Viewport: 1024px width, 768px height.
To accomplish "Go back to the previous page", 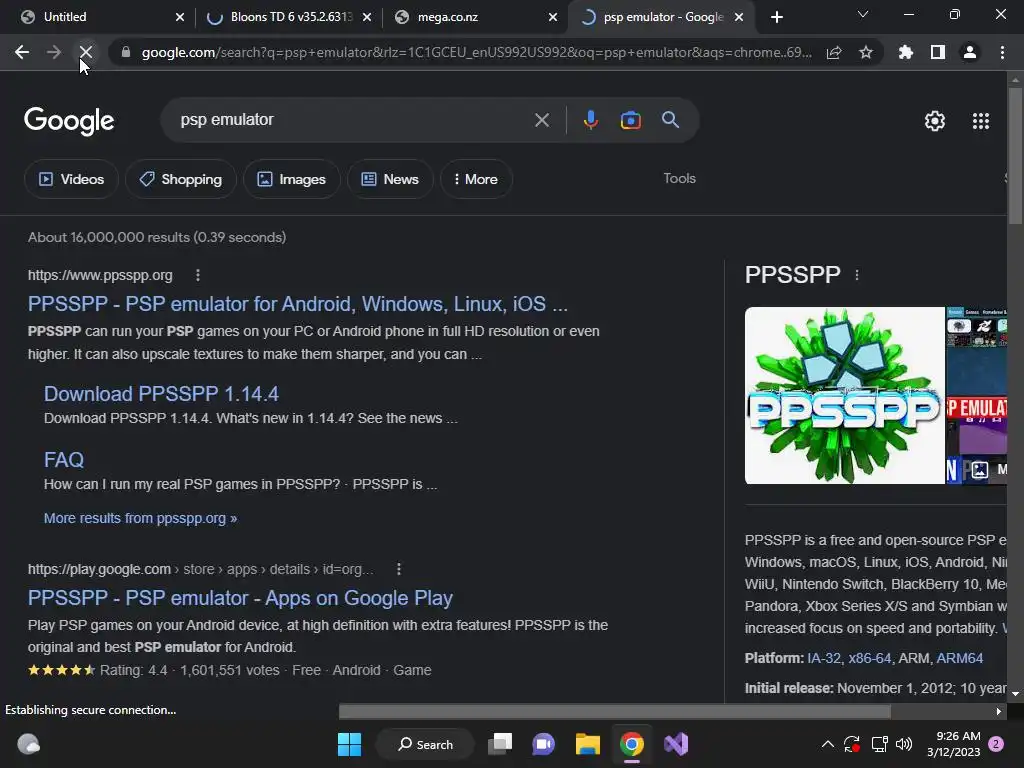I will click(22, 52).
